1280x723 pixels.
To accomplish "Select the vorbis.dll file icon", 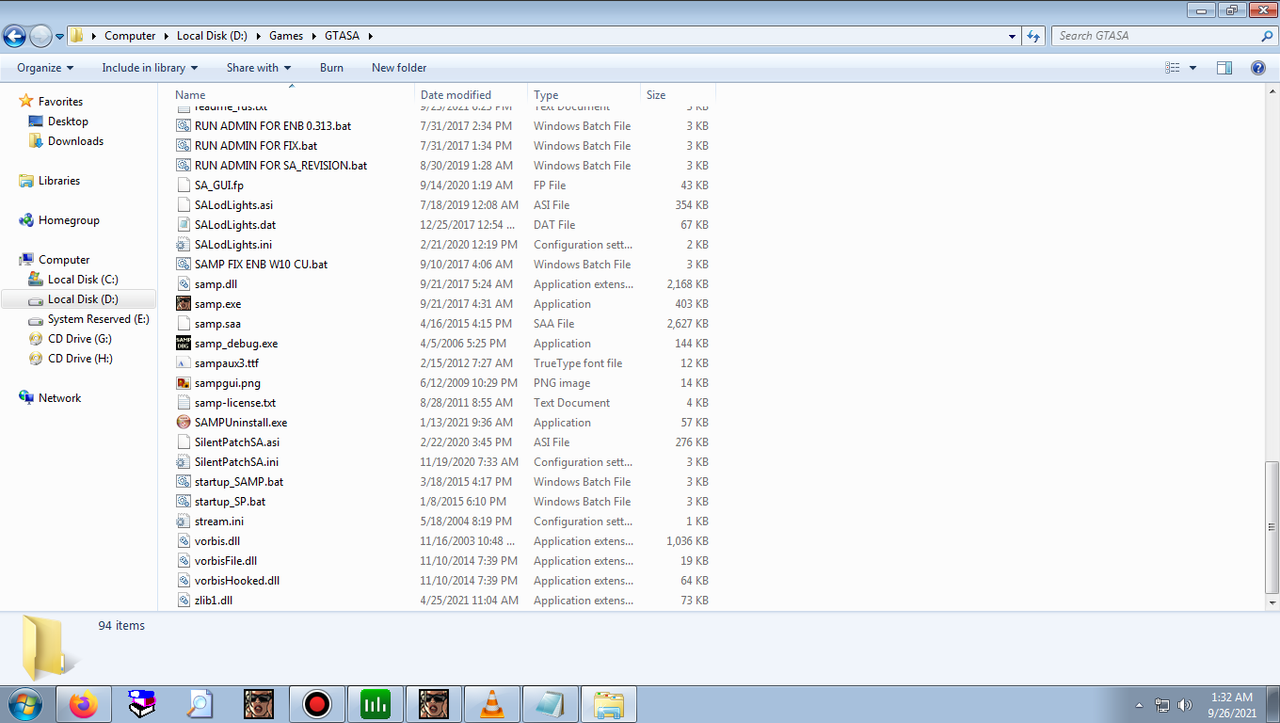I will [x=183, y=541].
